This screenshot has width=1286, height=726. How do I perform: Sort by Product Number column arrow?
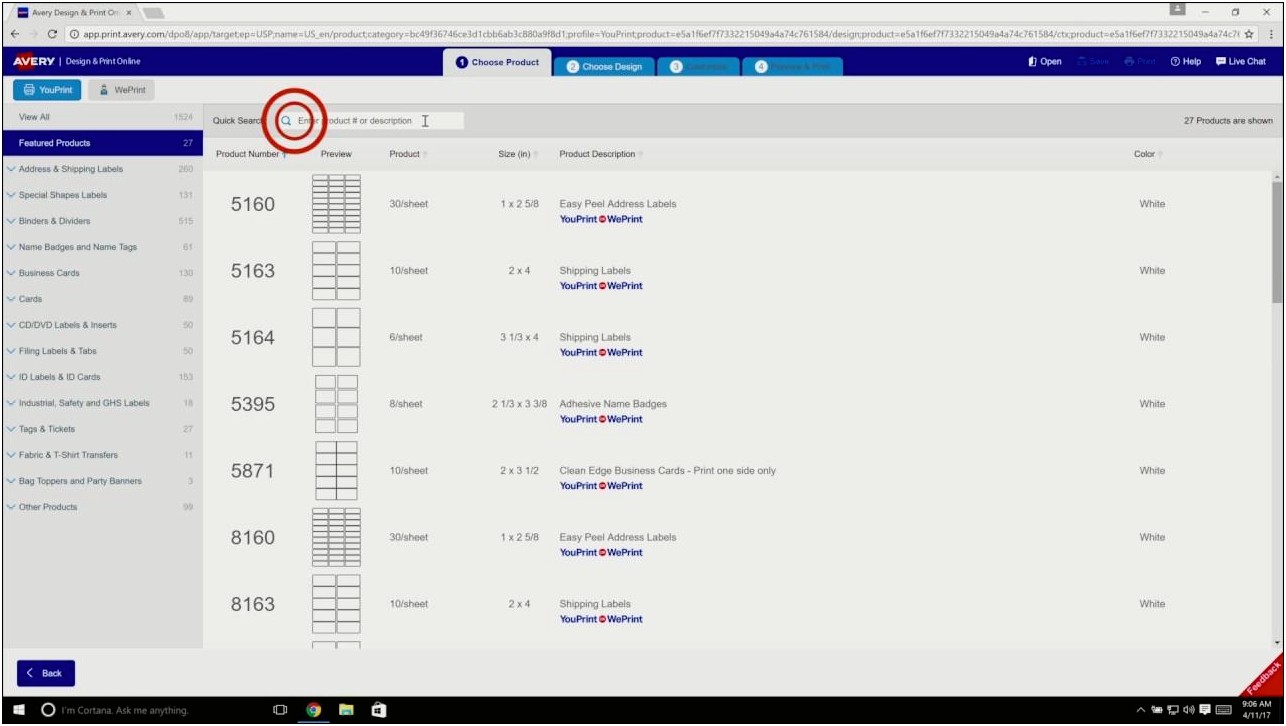[285, 155]
